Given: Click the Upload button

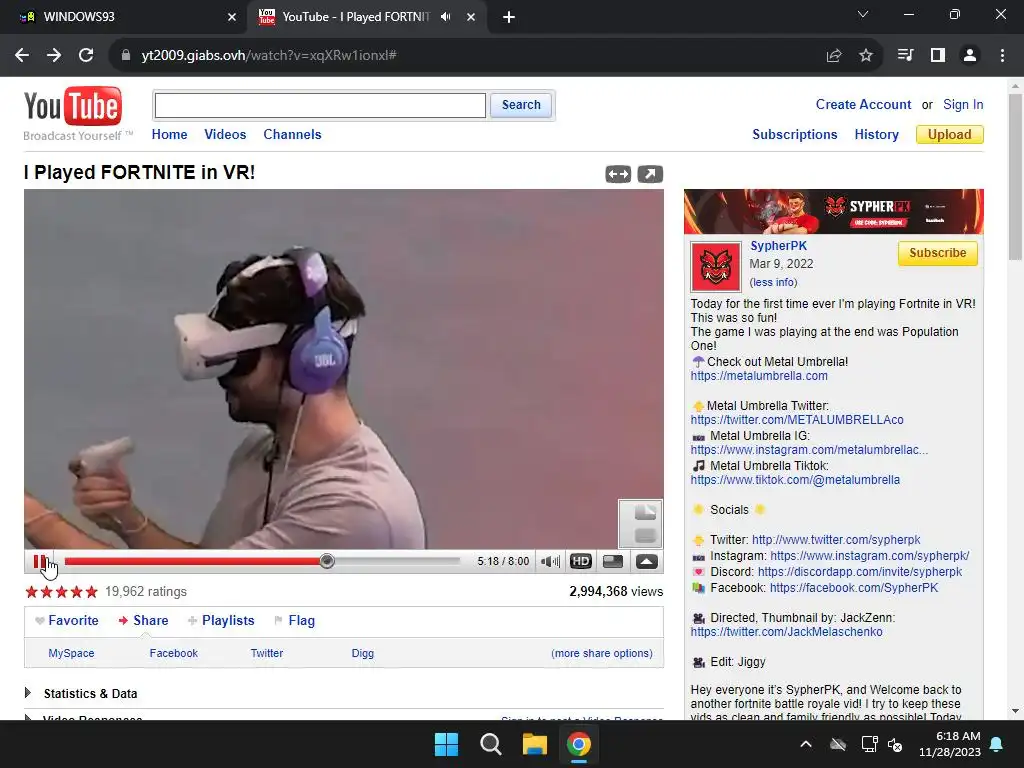Looking at the screenshot, I should [950, 135].
